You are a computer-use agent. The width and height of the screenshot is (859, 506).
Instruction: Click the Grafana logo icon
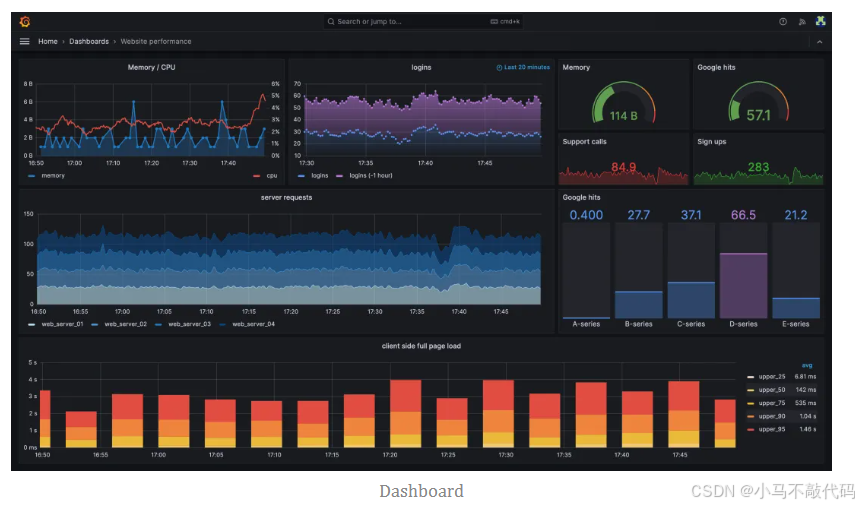[25, 21]
